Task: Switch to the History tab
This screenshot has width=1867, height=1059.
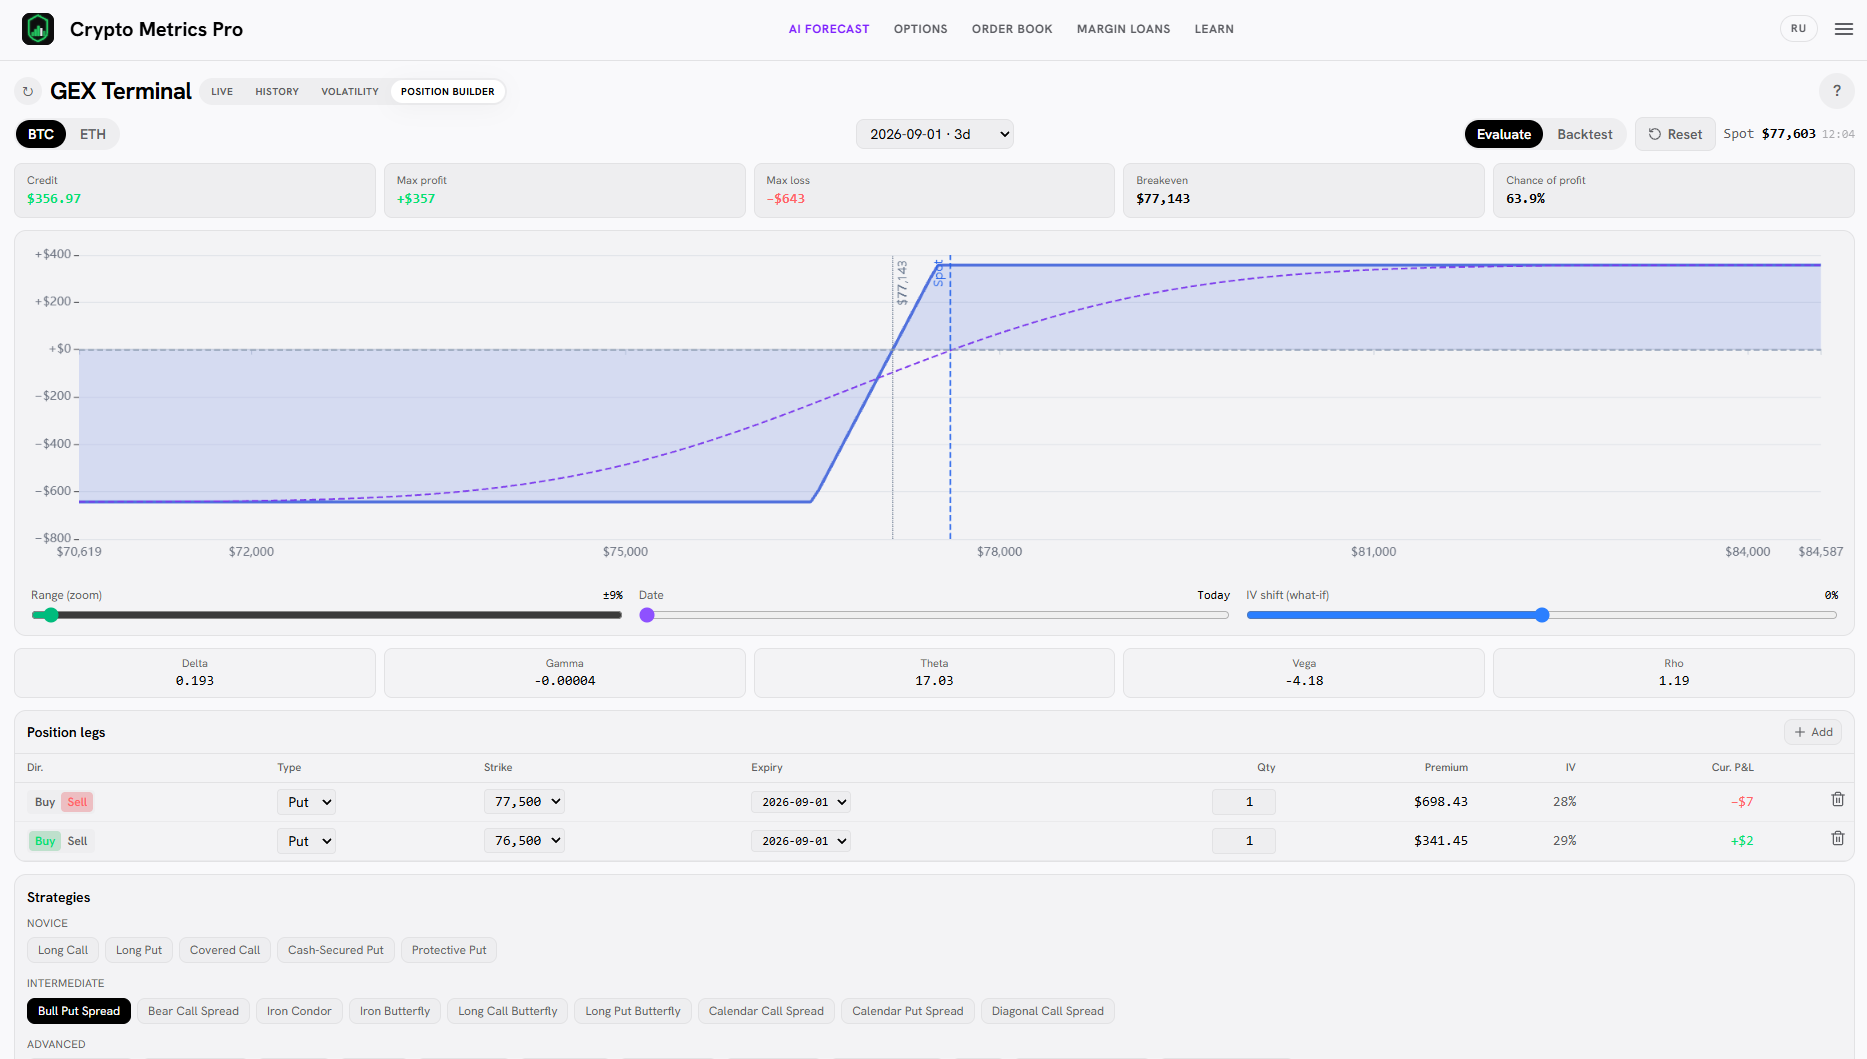Action: tap(277, 91)
